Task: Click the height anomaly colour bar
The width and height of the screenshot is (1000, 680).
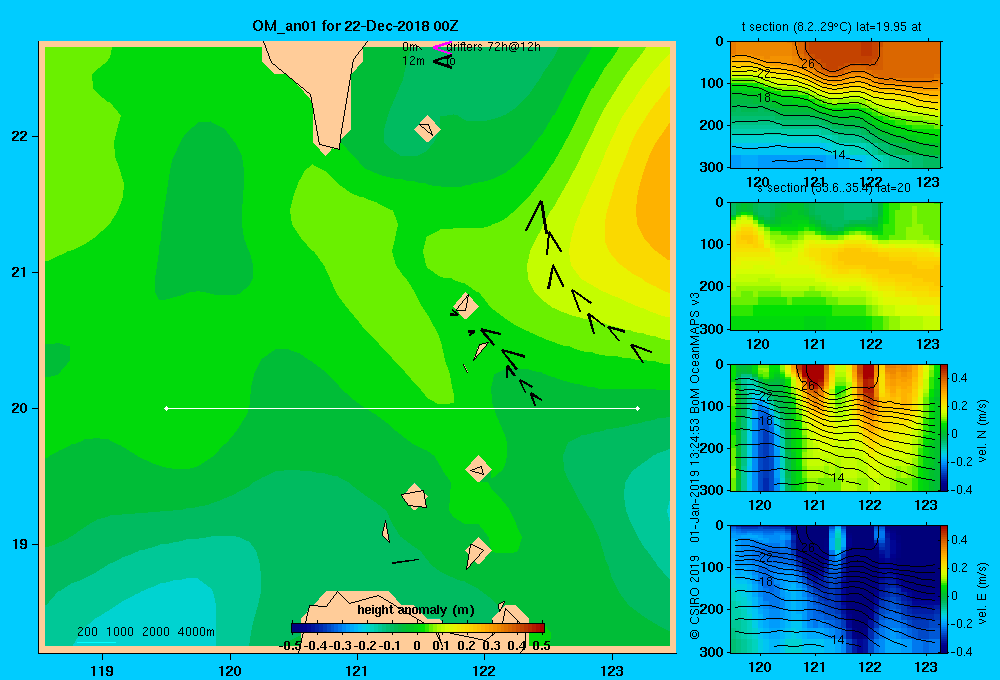Action: tap(418, 628)
